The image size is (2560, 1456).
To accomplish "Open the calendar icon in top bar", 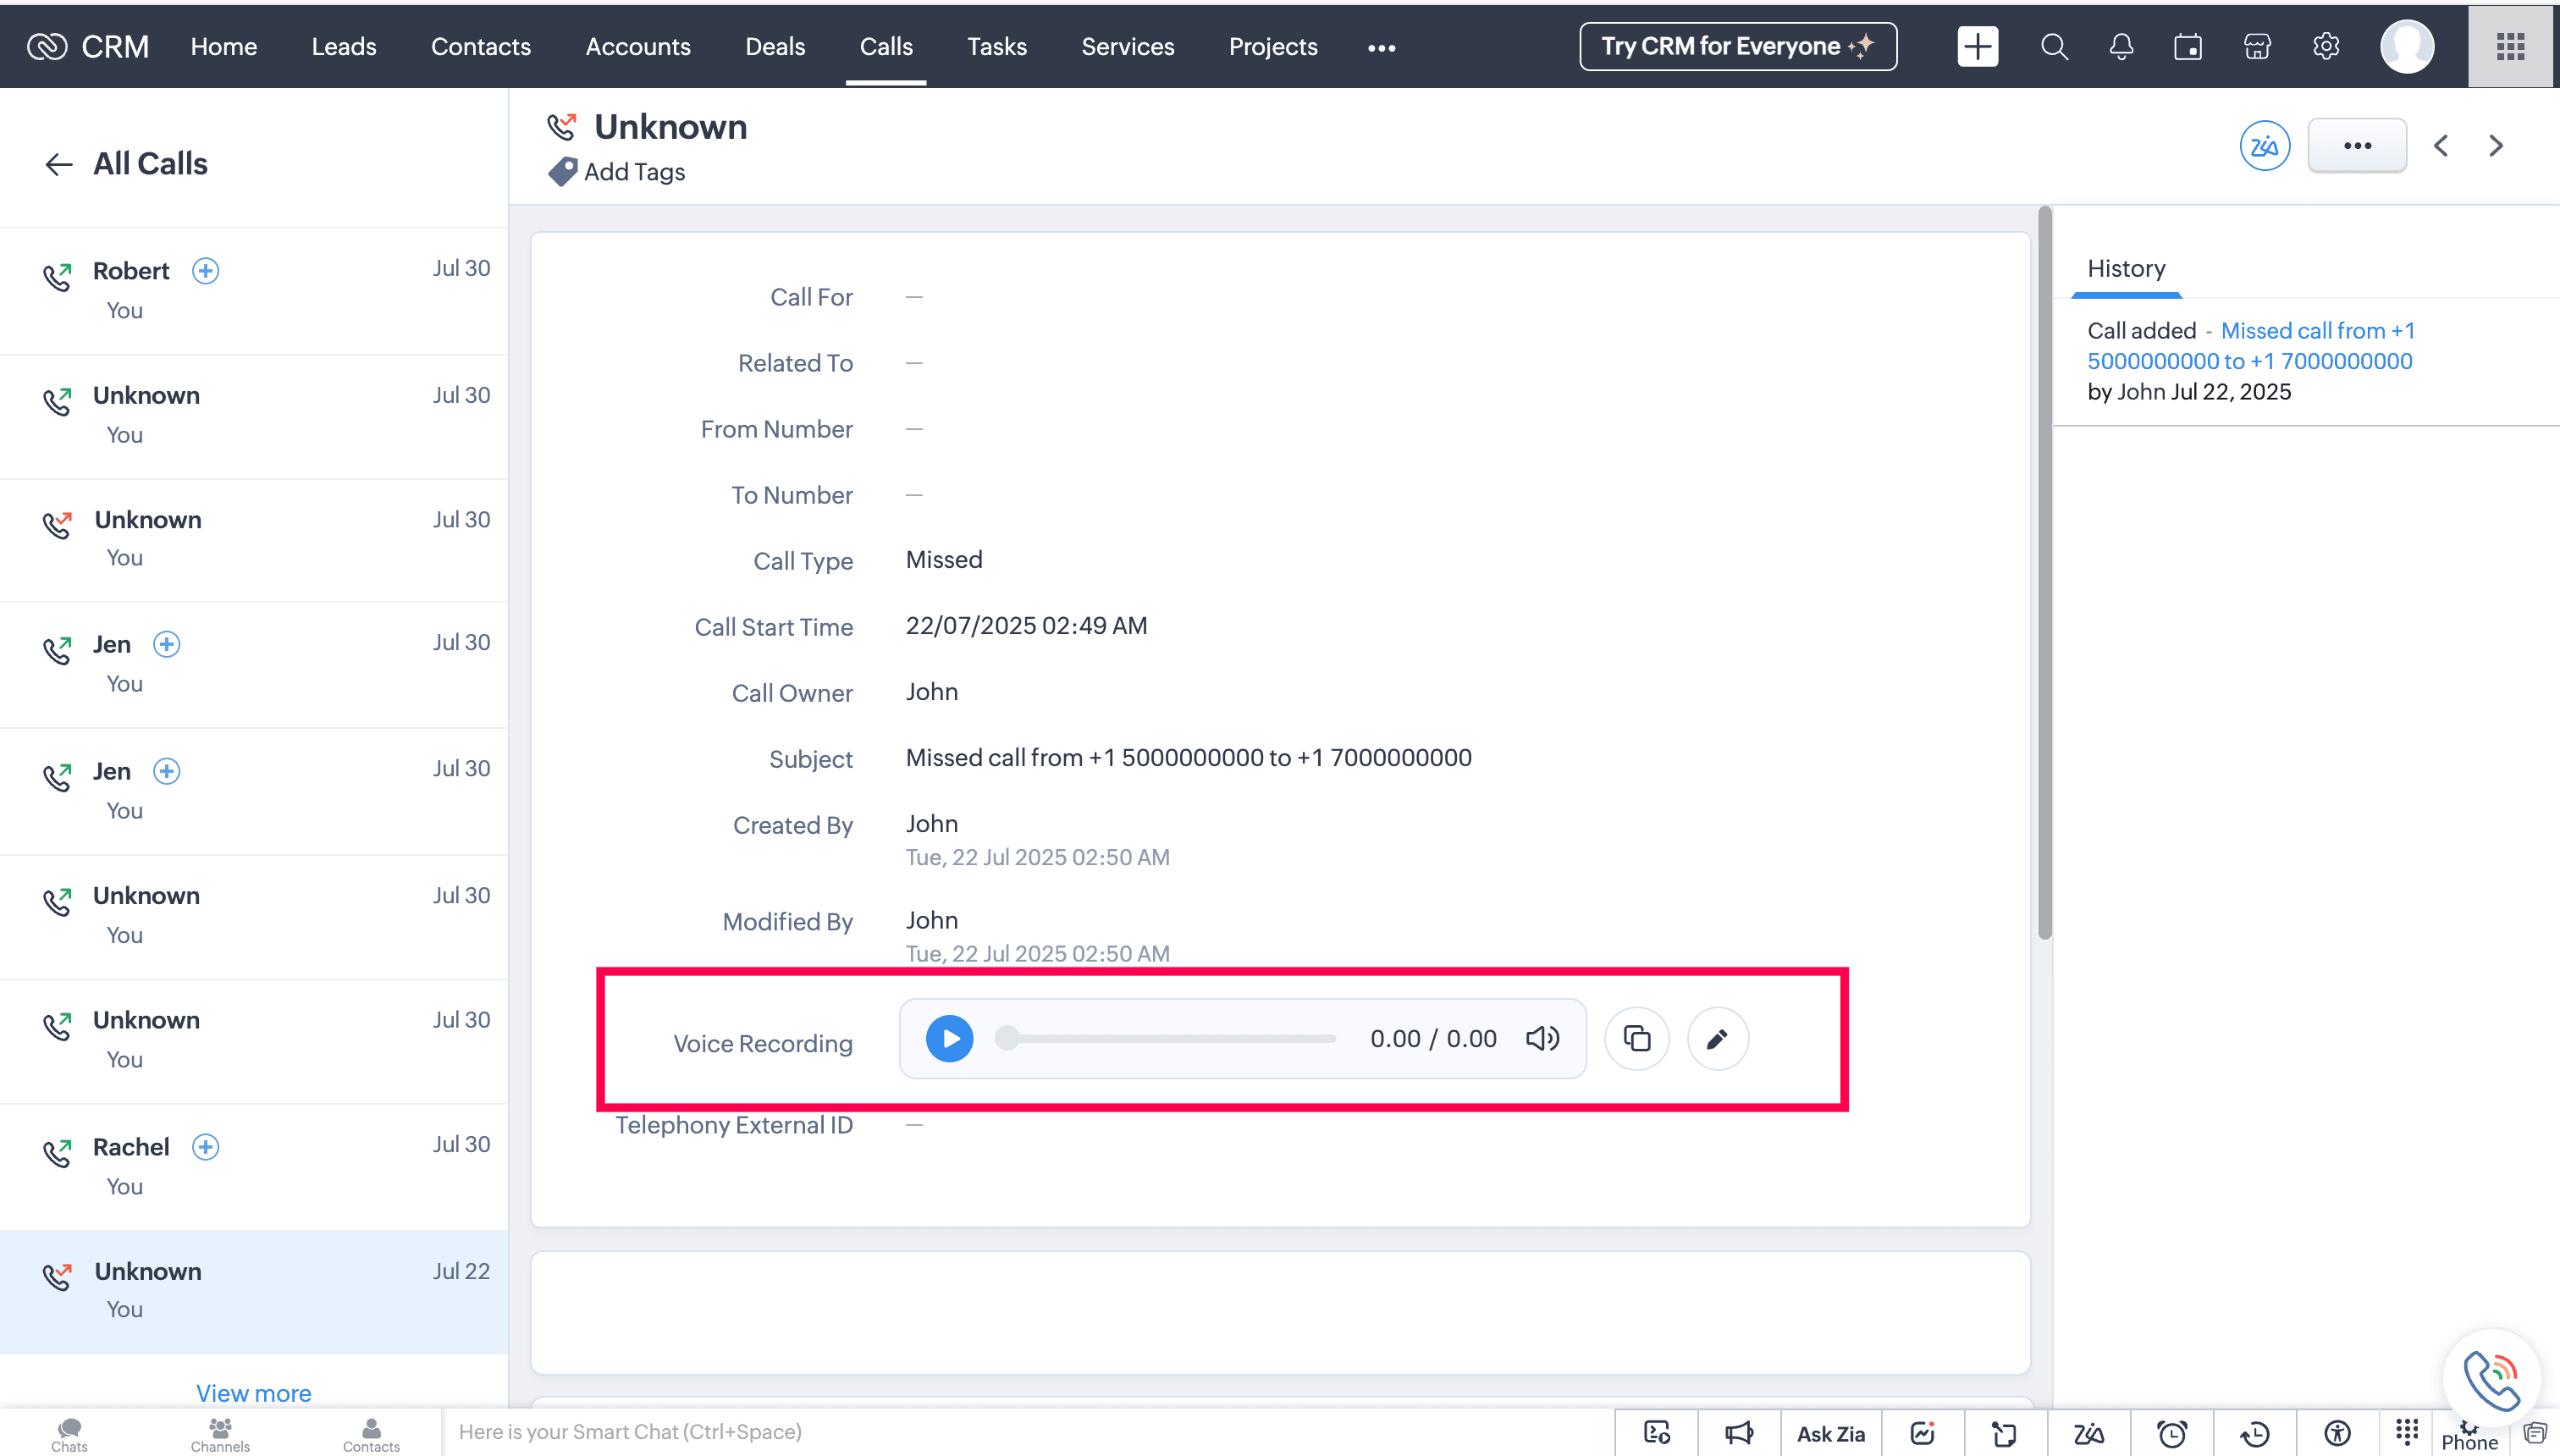I will (x=2188, y=47).
